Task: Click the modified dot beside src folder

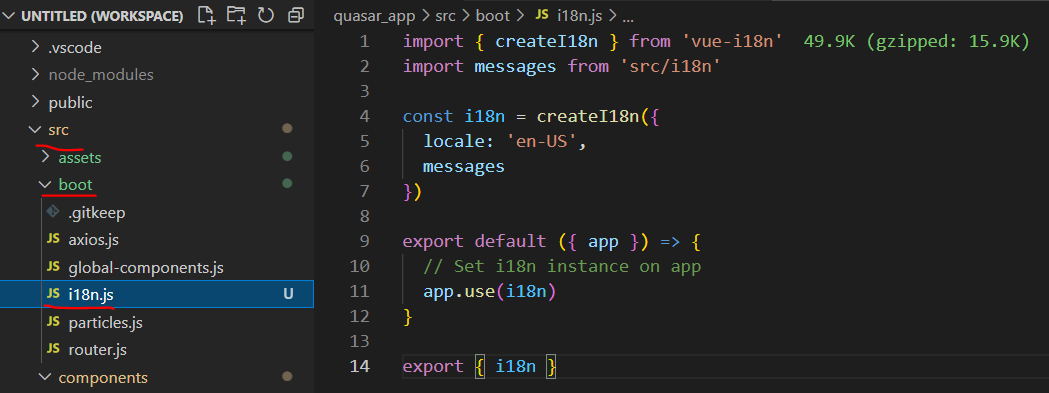Action: [287, 129]
